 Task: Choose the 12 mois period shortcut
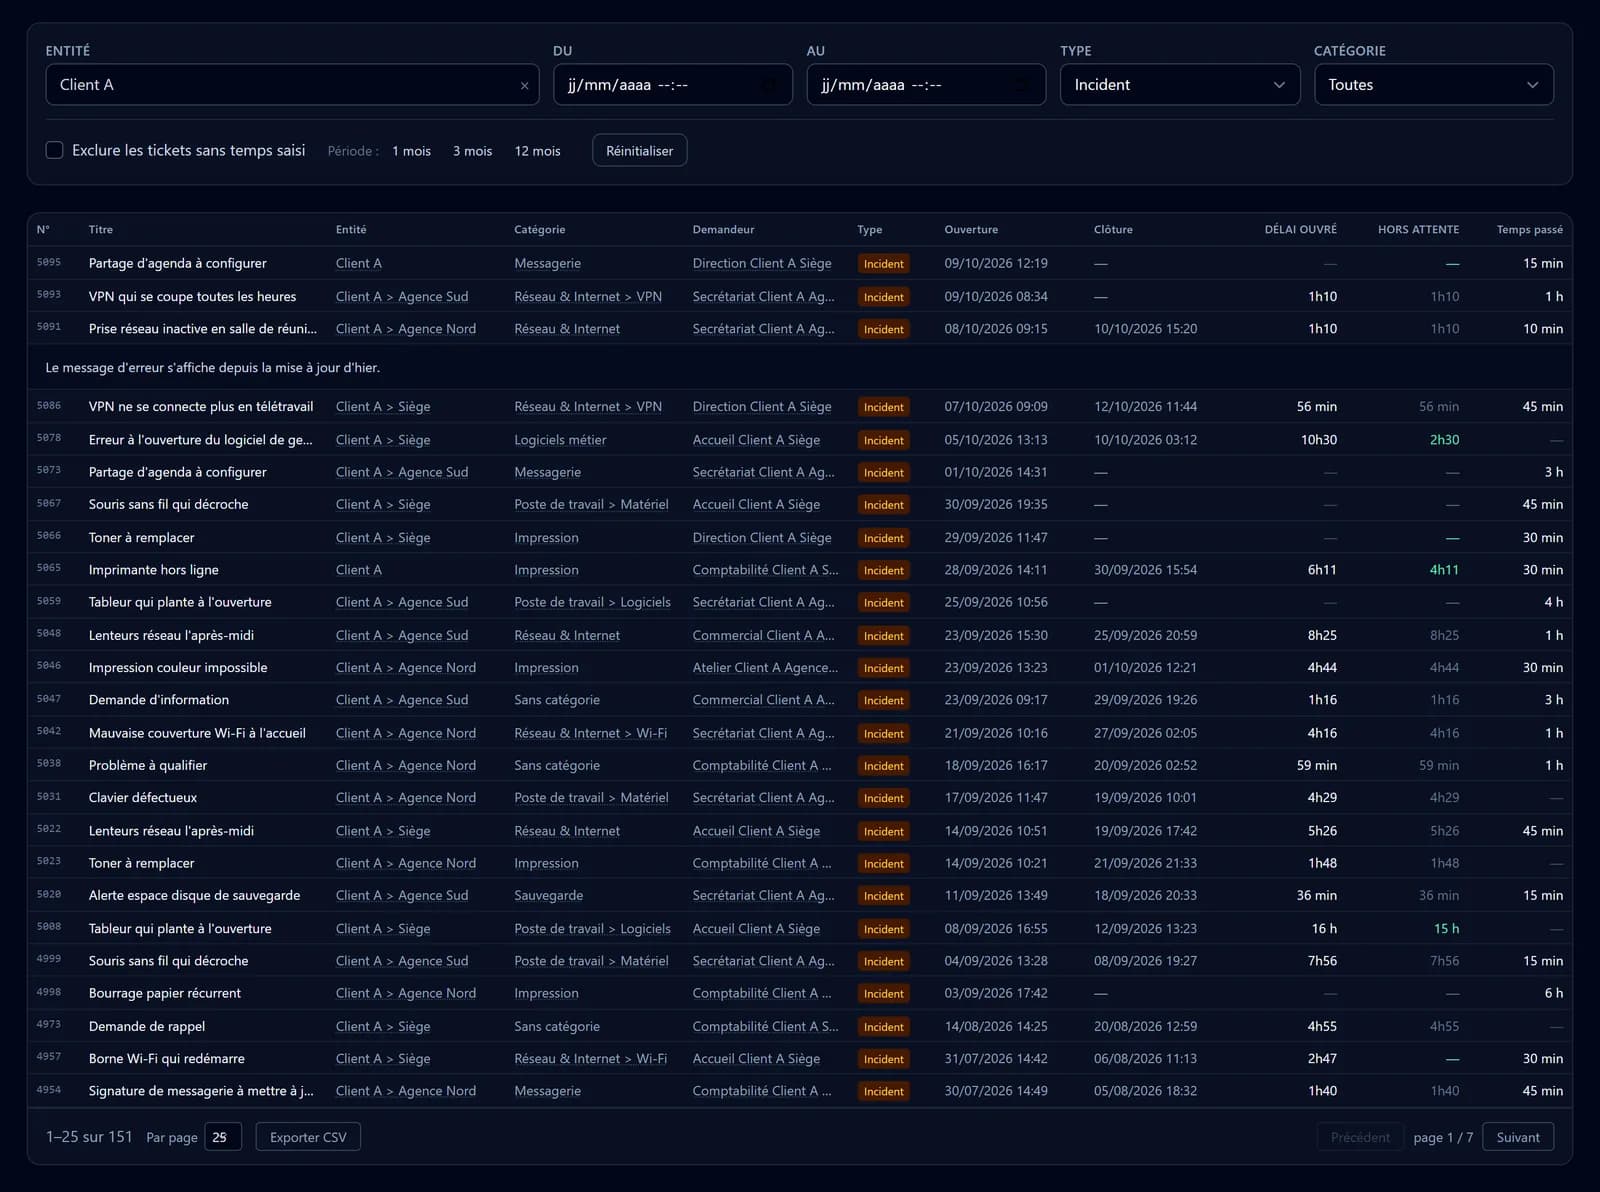(537, 151)
